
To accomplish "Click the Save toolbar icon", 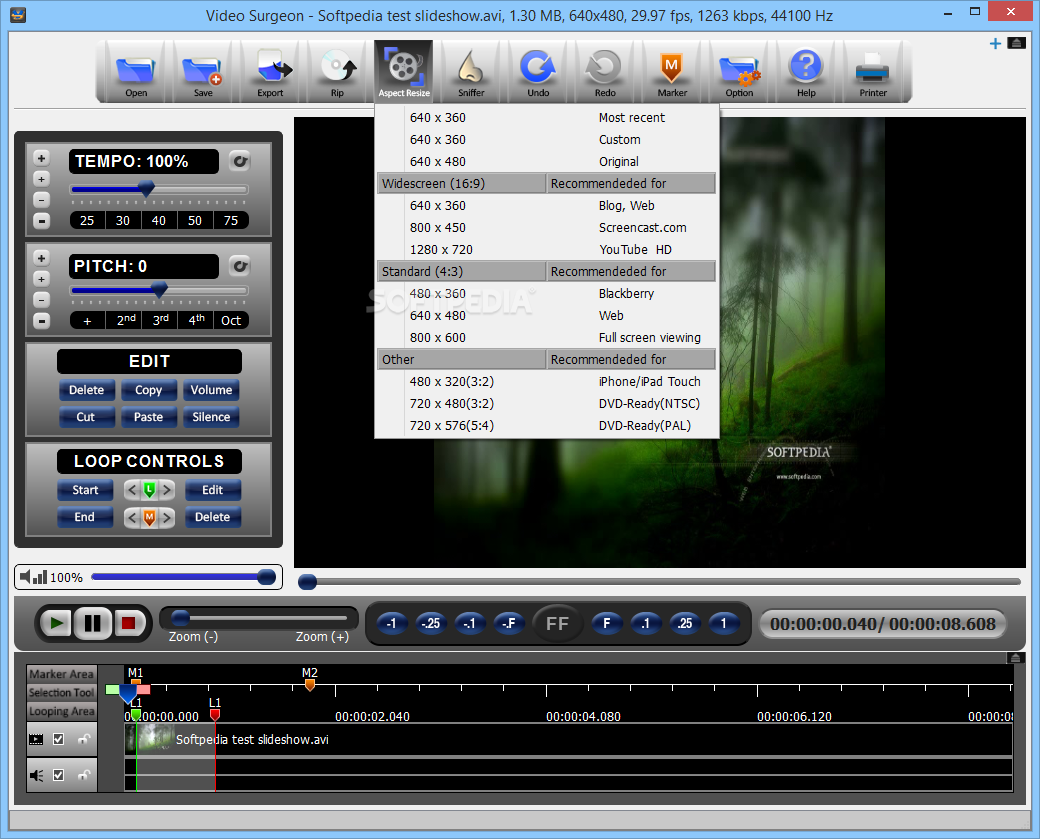I will point(203,72).
